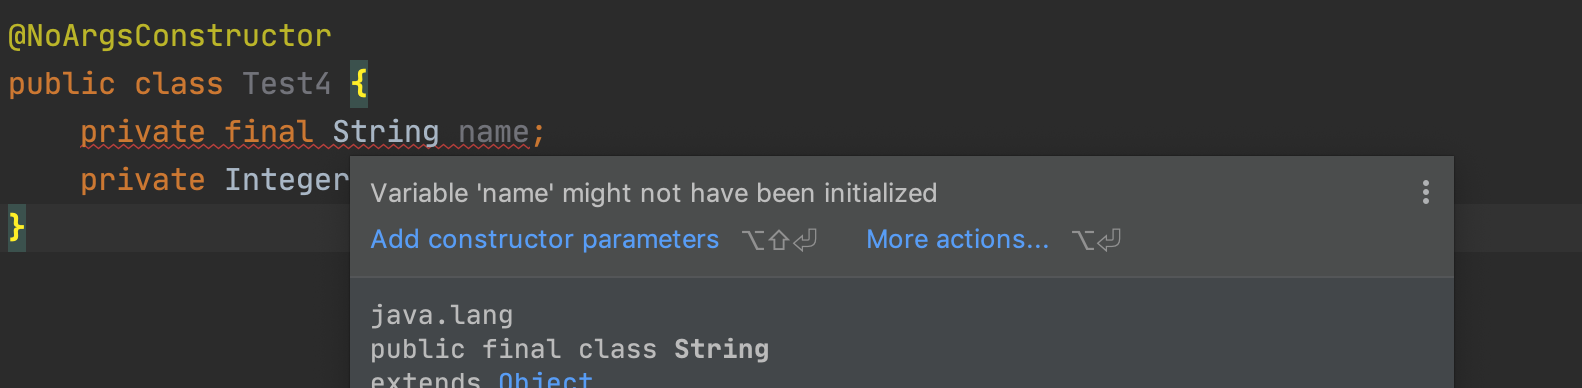Click the 'private' keyword before Integer

pos(142,180)
